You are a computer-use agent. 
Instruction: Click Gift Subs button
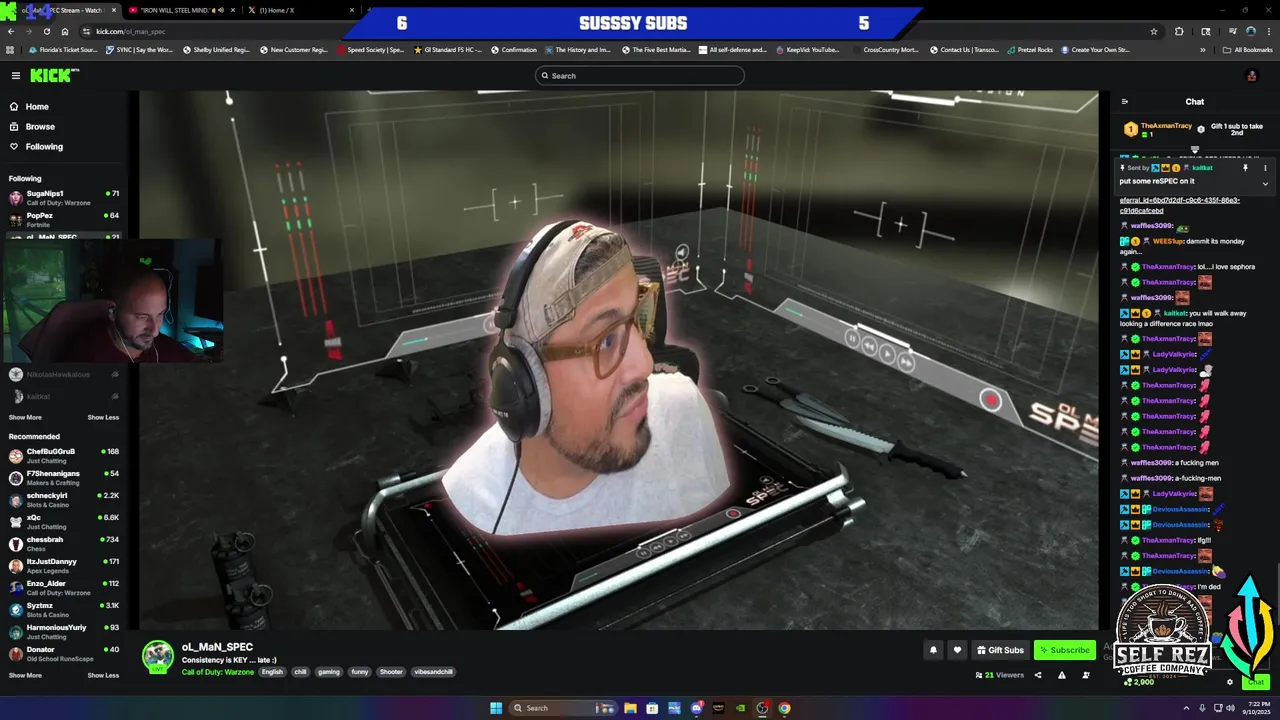pos(1000,650)
